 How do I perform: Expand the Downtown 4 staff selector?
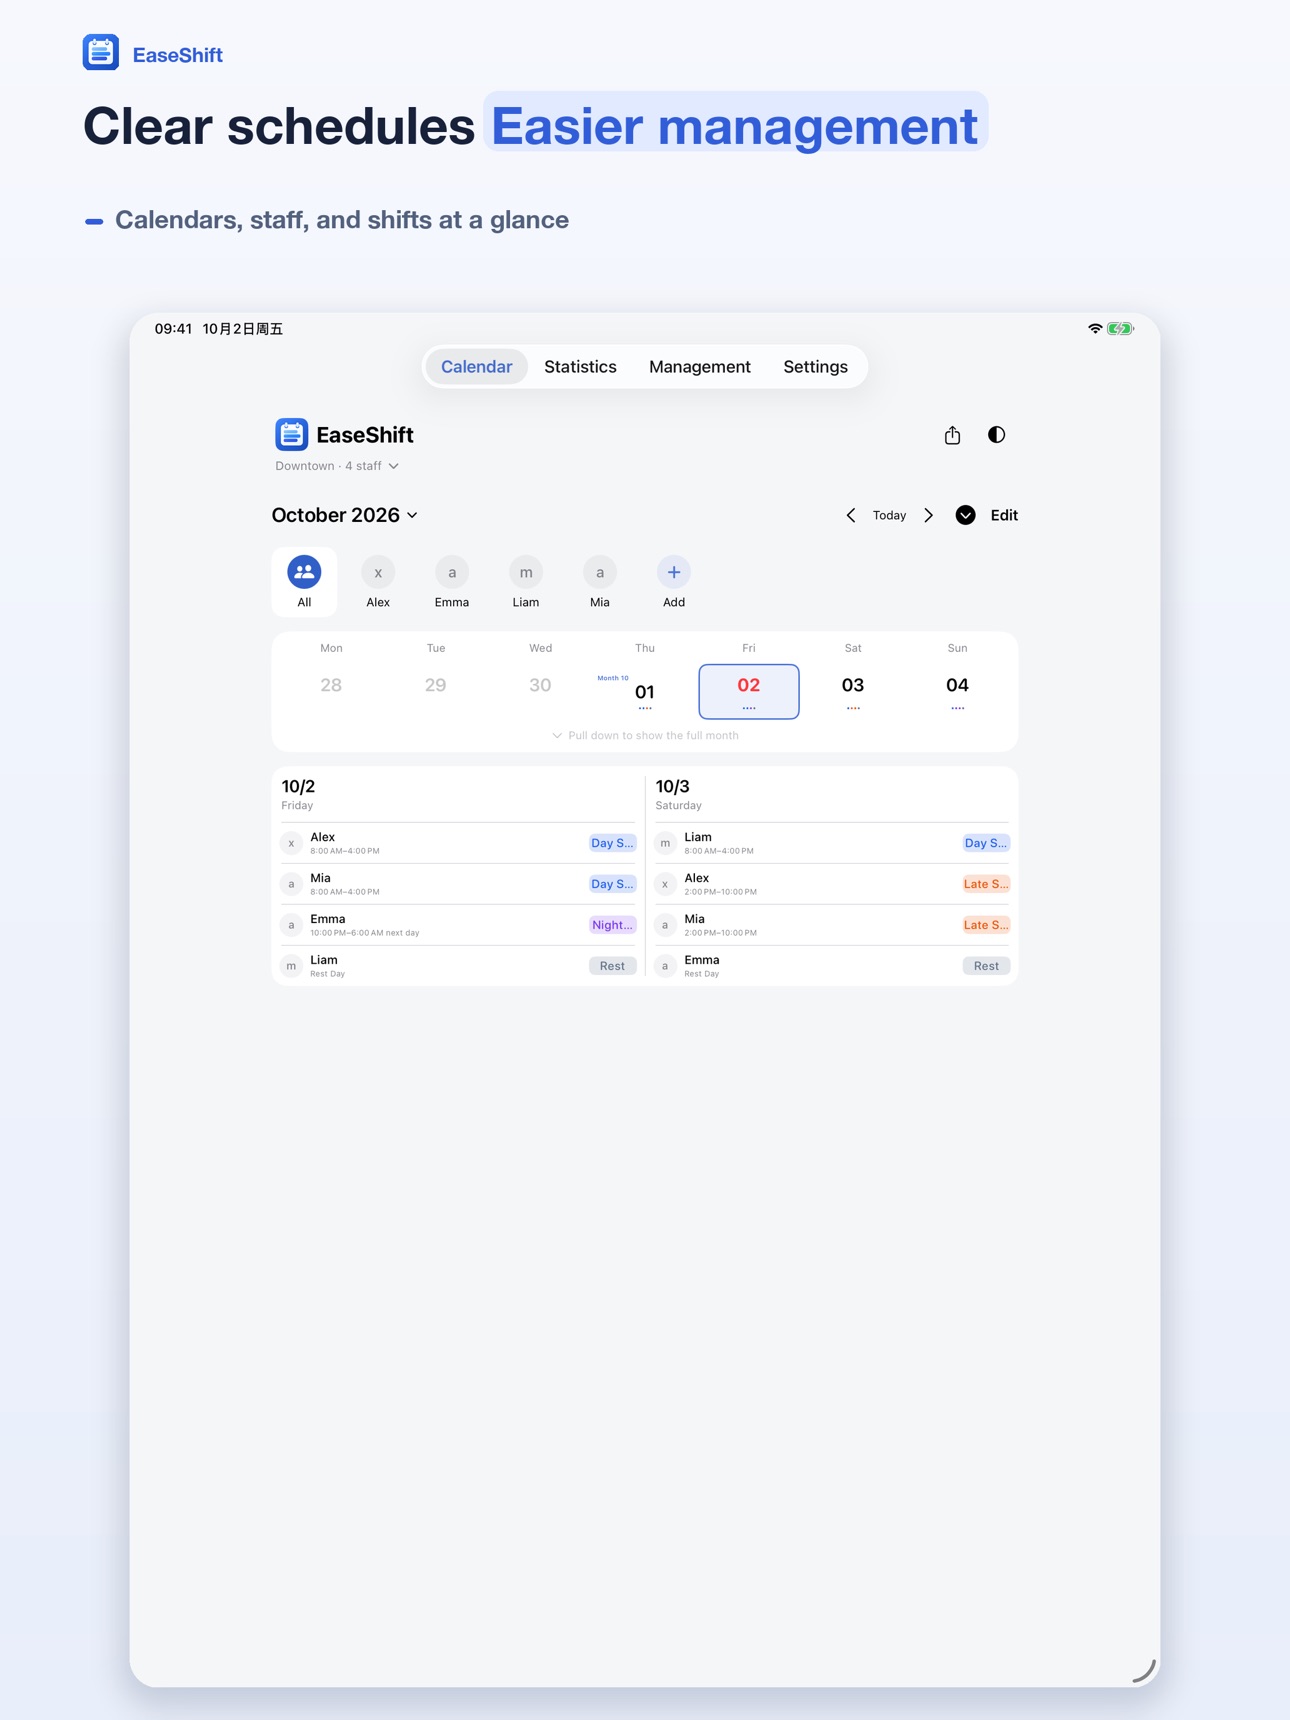click(337, 466)
